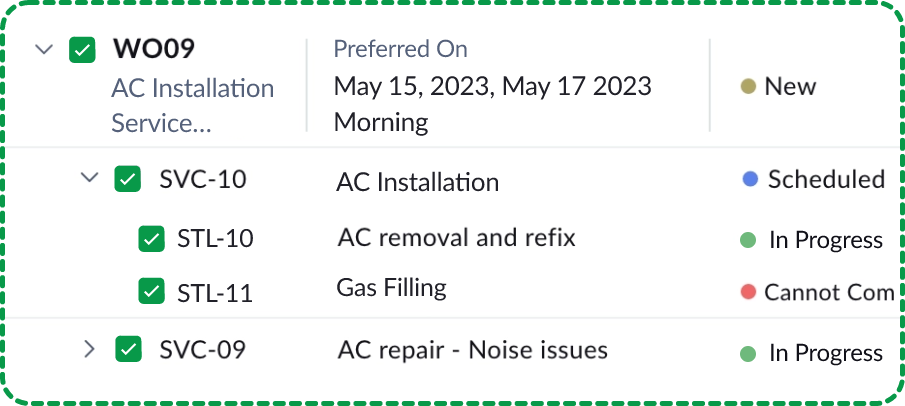This screenshot has height=406, width=905.
Task: Uncheck the SVC-10 service checkbox
Action: (128, 179)
